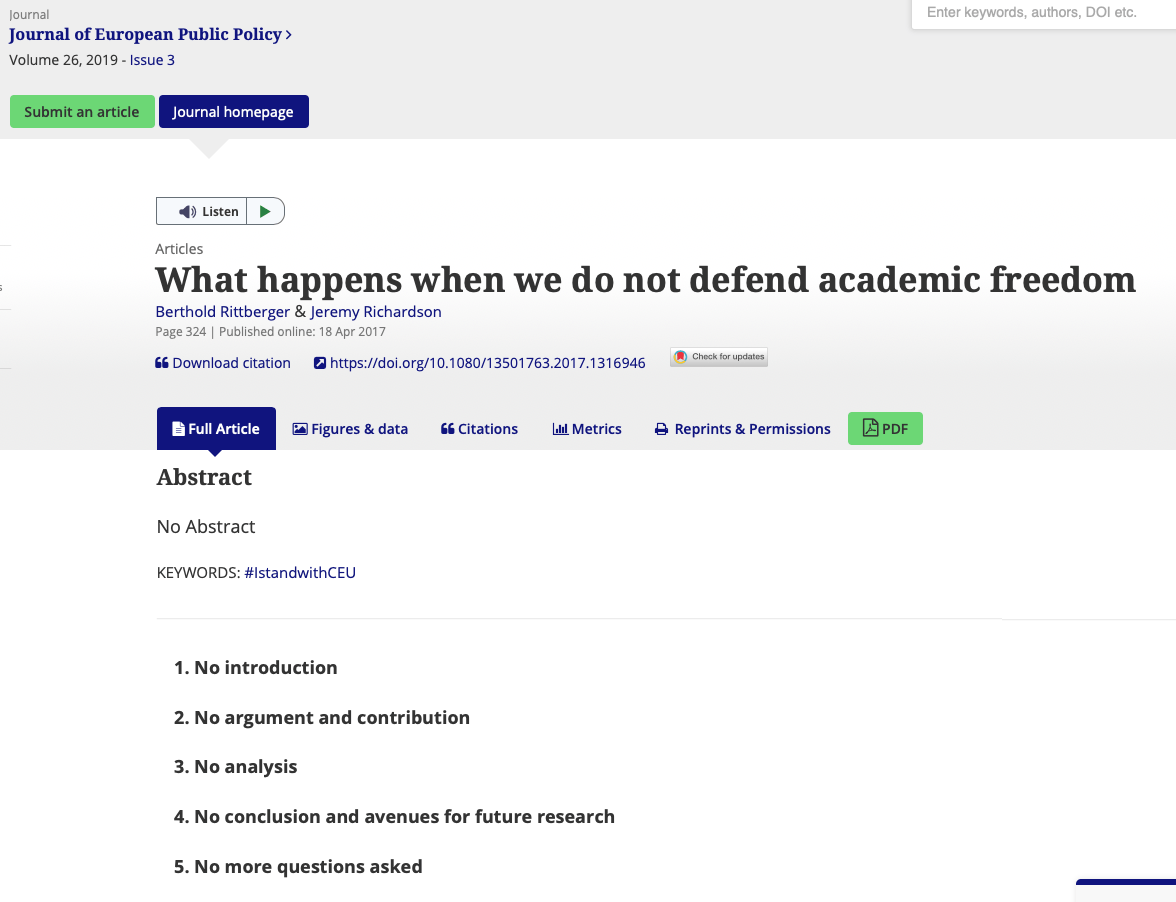Click the #IstandwithCEU keyword
The image size is (1176, 902).
coord(300,573)
